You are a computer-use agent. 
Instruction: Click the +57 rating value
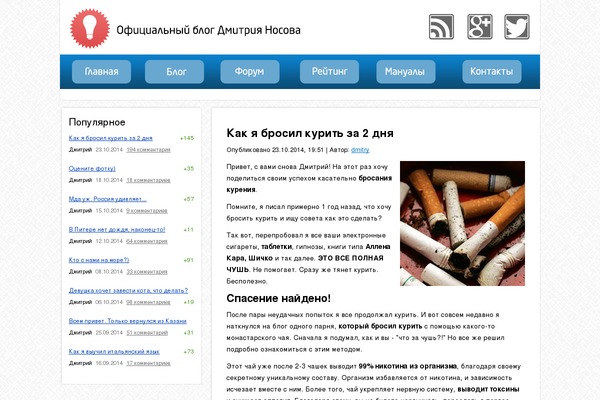coord(189,199)
